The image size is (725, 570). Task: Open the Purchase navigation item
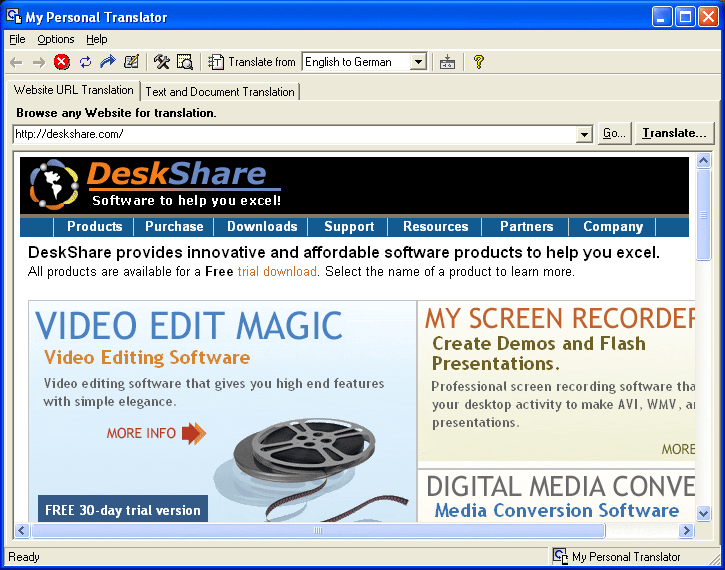pyautogui.click(x=174, y=227)
